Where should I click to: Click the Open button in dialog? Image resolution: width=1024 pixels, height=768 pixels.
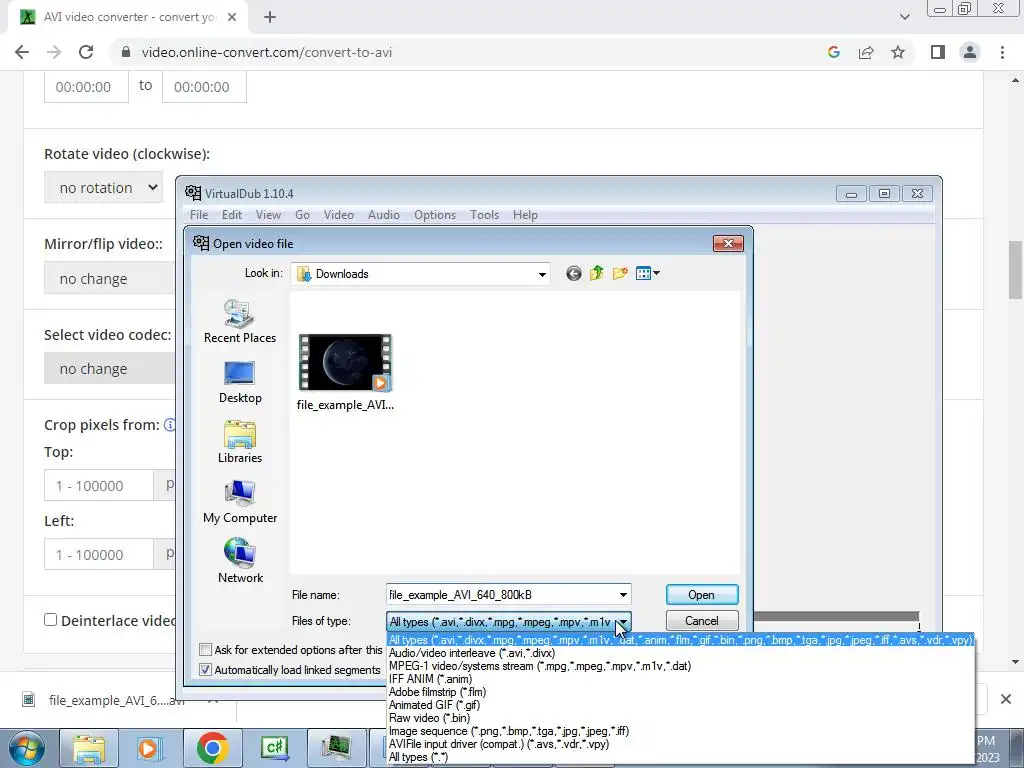pyautogui.click(x=702, y=595)
